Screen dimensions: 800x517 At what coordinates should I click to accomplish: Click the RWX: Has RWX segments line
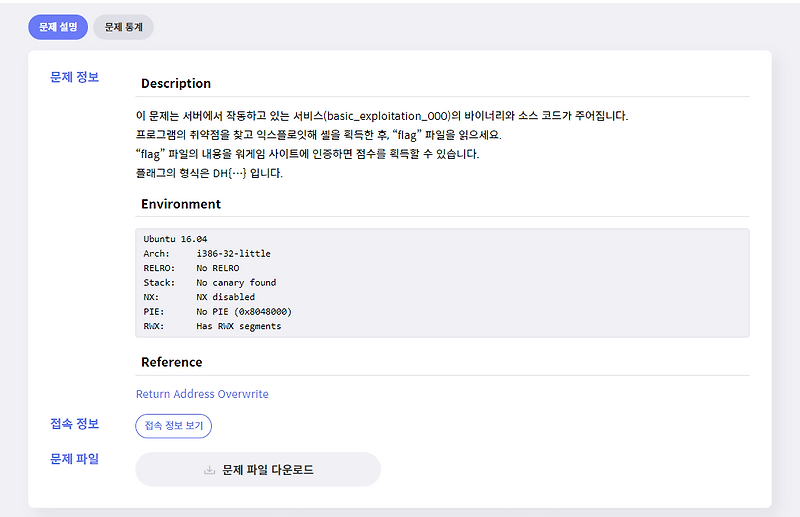pyautogui.click(x=212, y=326)
